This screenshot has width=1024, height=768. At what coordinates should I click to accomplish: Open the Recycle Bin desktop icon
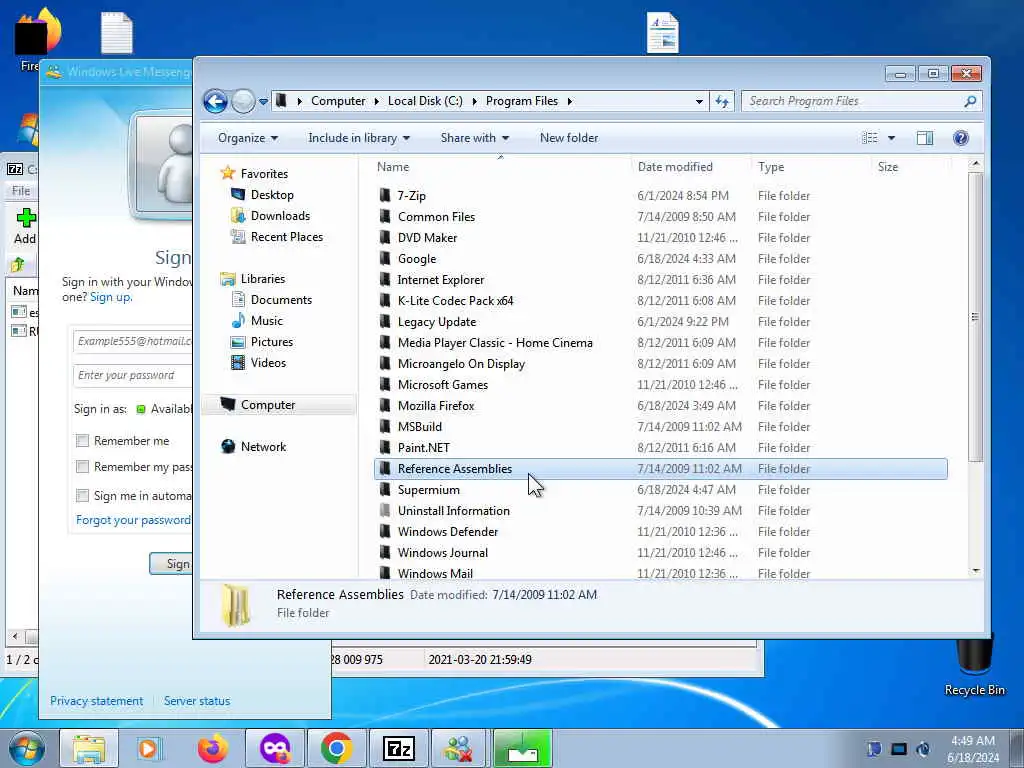tap(974, 666)
